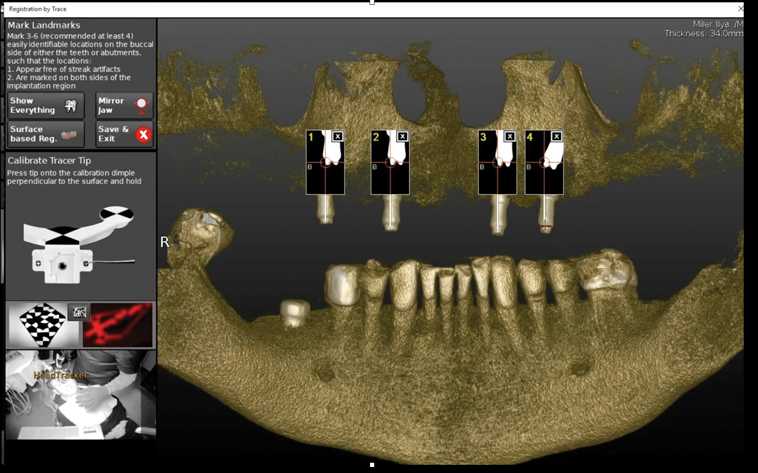Click the implant abutment under landmark 1
This screenshot has height=473, width=758.
(x=325, y=209)
